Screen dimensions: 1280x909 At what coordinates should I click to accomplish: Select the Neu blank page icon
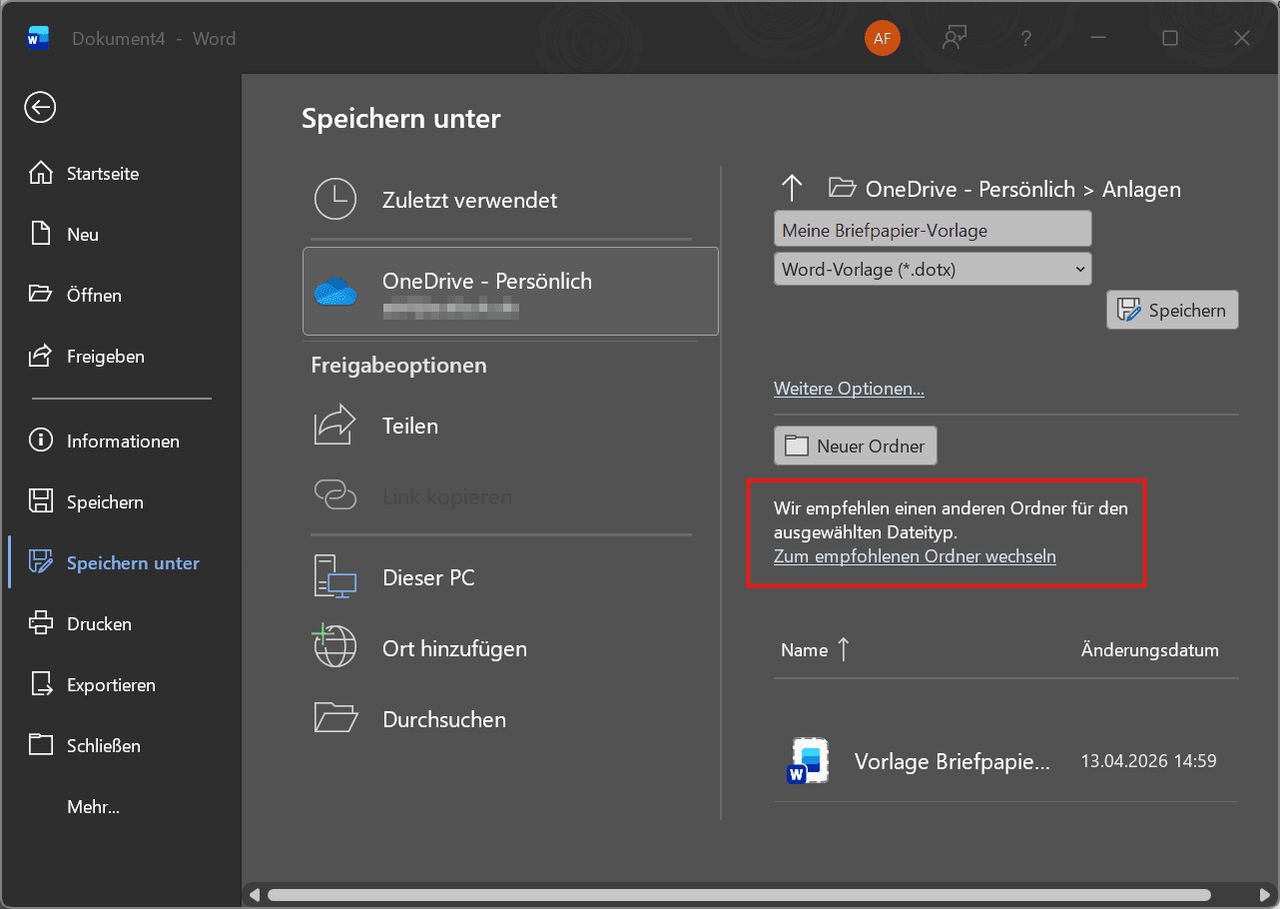[x=40, y=234]
